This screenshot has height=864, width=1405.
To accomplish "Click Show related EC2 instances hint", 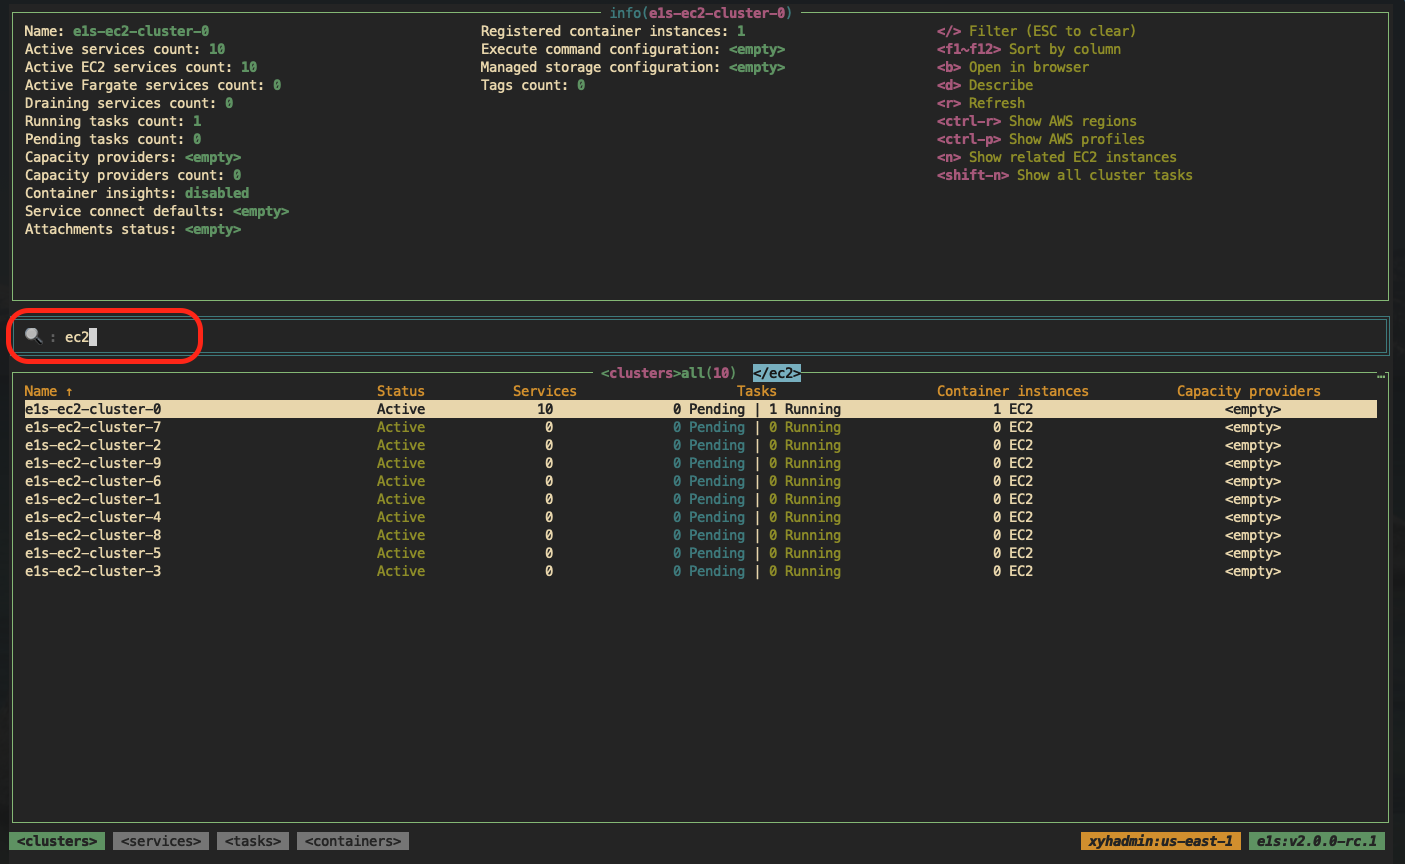I will (1057, 157).
